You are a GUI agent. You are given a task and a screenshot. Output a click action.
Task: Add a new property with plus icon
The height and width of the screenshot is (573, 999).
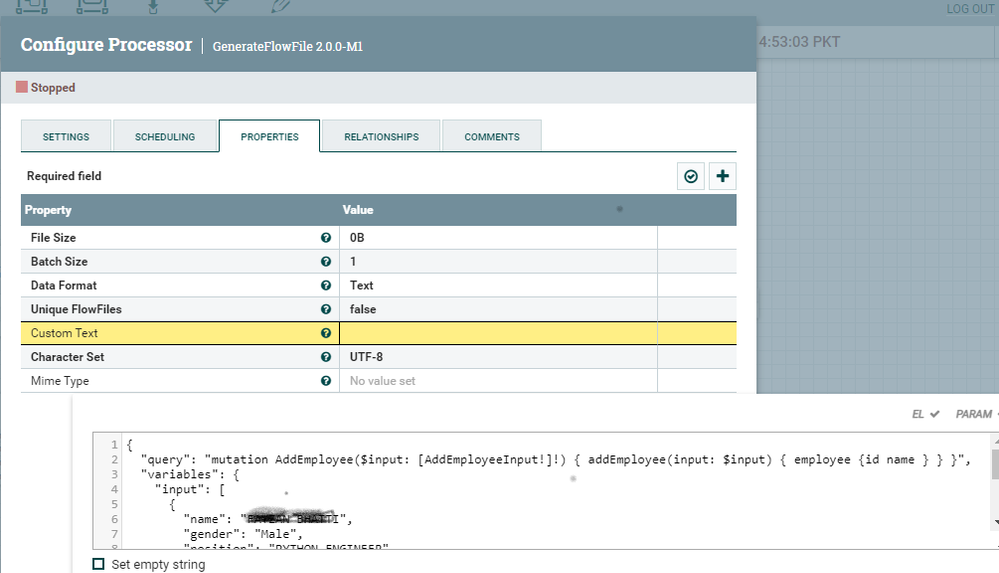click(722, 177)
